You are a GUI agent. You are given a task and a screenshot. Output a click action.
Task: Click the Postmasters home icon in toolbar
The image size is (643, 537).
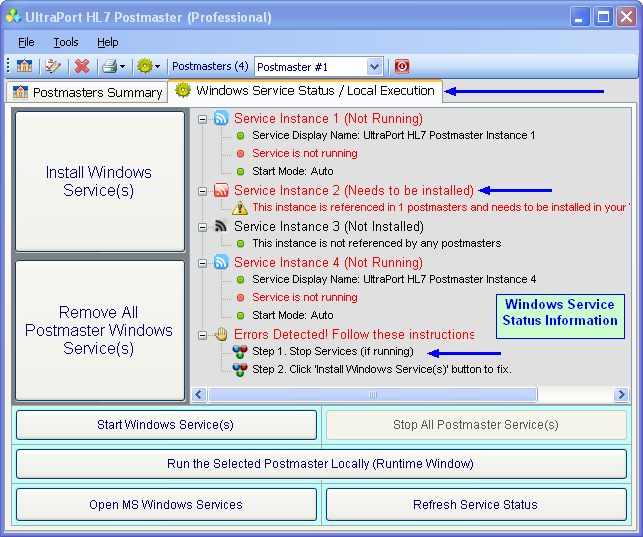tap(25, 66)
